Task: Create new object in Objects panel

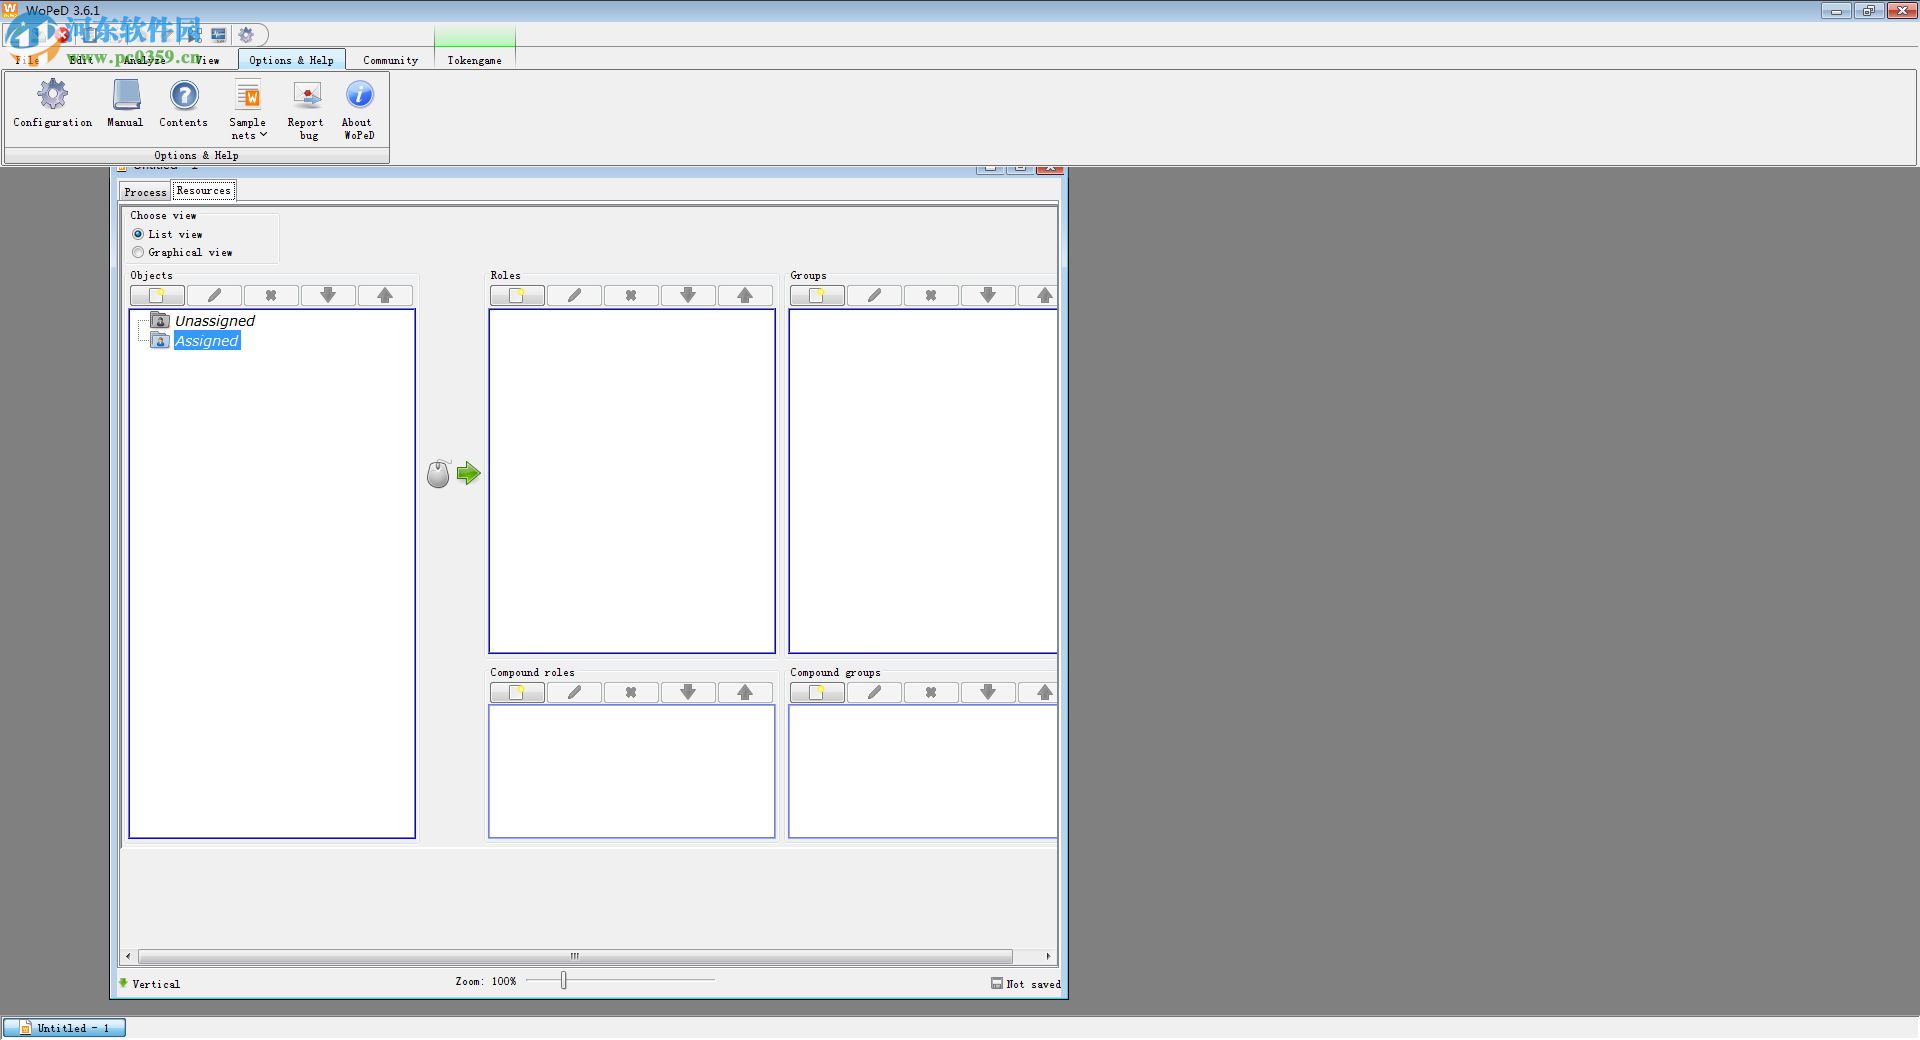Action: (x=157, y=295)
